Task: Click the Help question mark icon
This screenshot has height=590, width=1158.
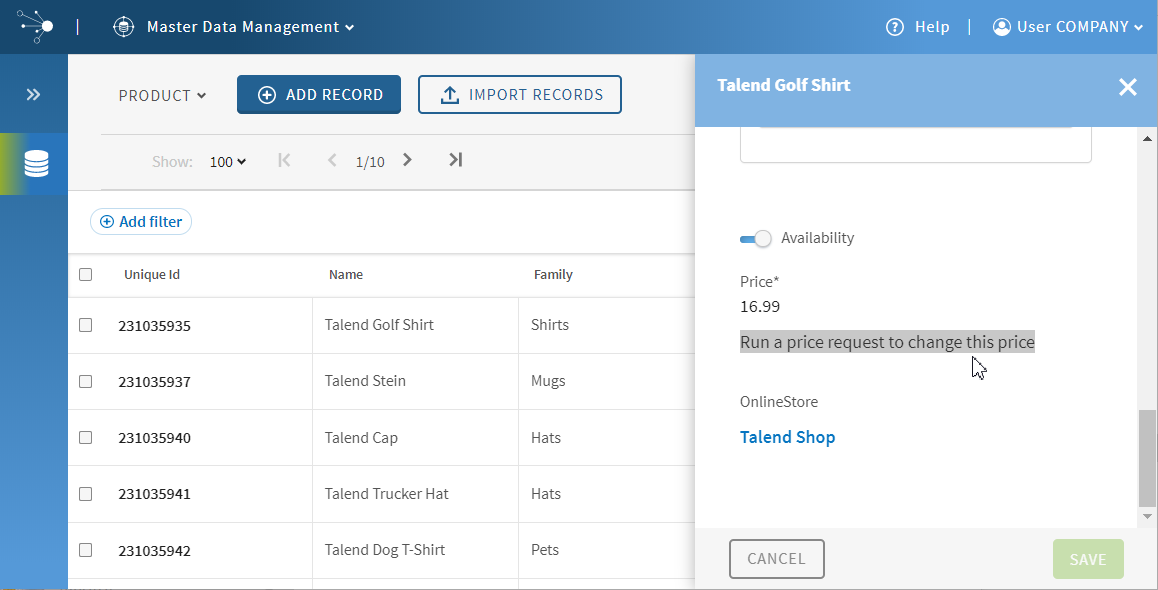Action: pos(895,27)
